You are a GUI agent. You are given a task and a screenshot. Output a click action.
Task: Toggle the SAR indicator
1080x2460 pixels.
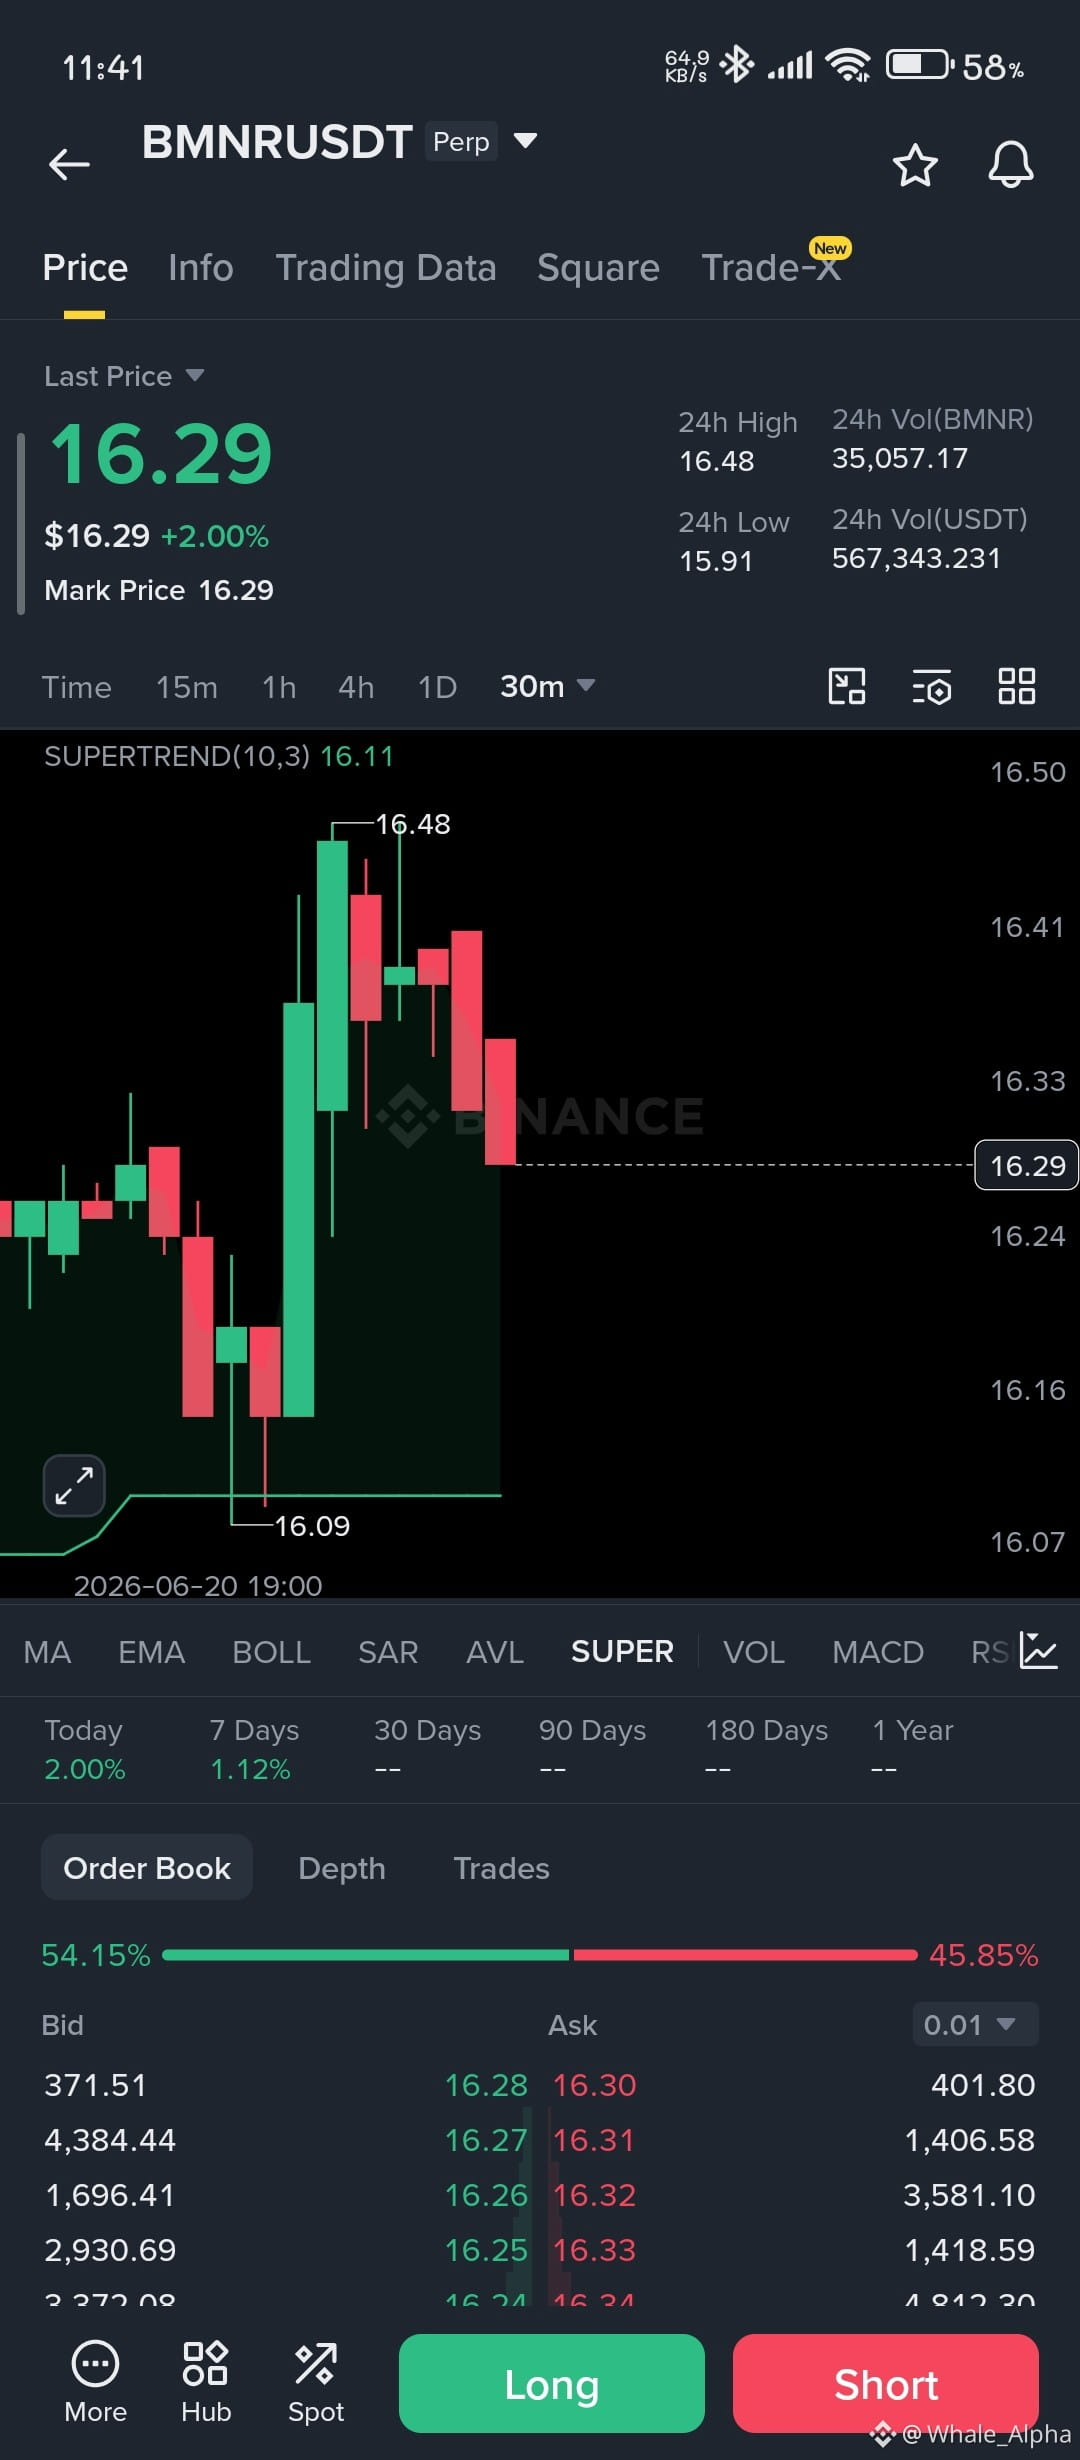click(388, 1652)
